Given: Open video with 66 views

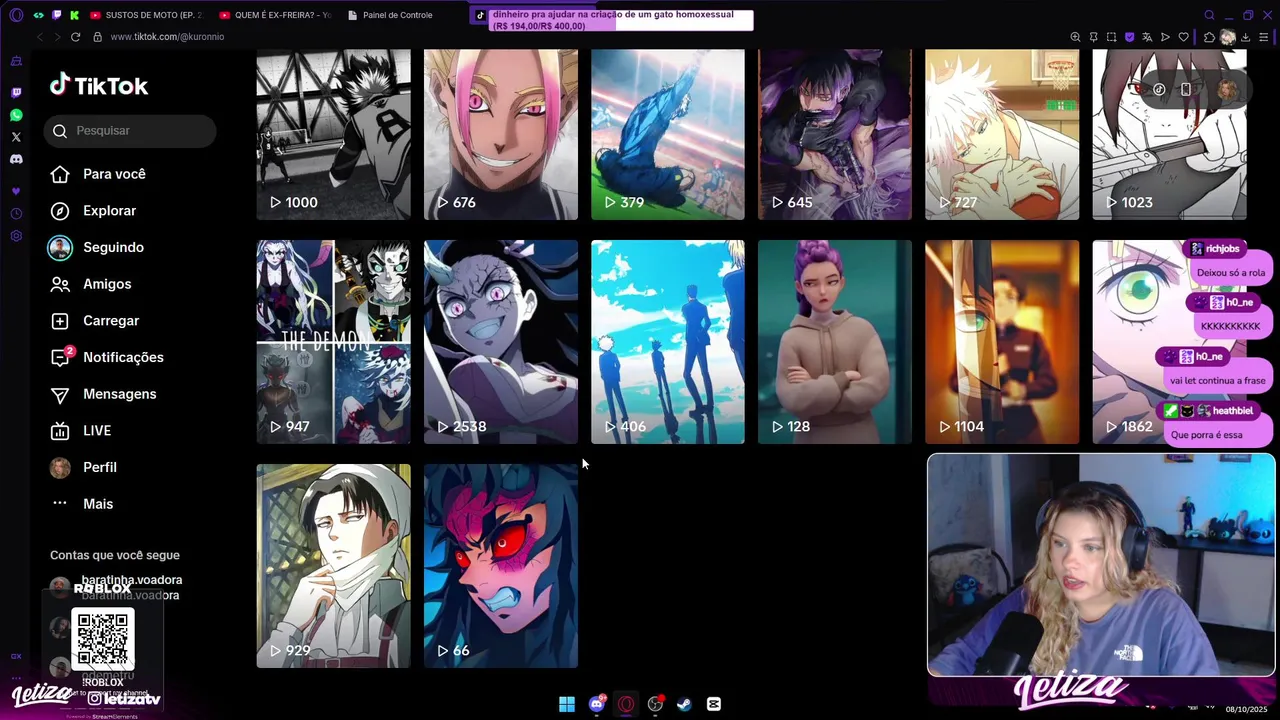Looking at the screenshot, I should click(x=501, y=566).
